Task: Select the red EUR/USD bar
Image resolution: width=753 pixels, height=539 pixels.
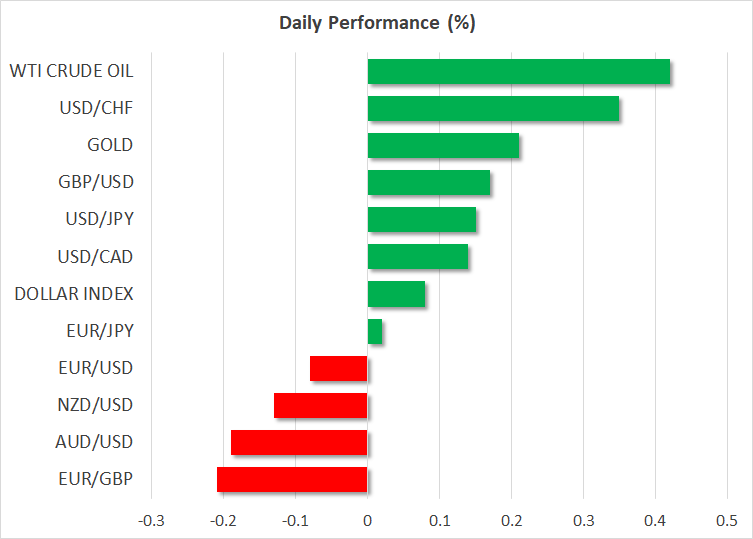Action: (339, 368)
